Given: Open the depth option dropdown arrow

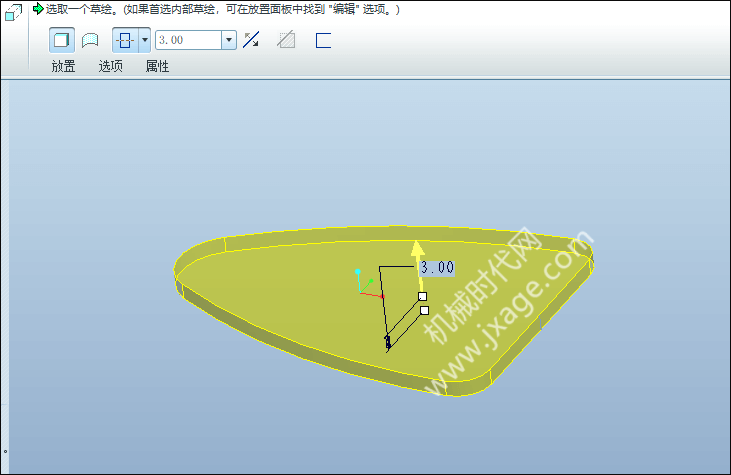Looking at the screenshot, I should 145,40.
